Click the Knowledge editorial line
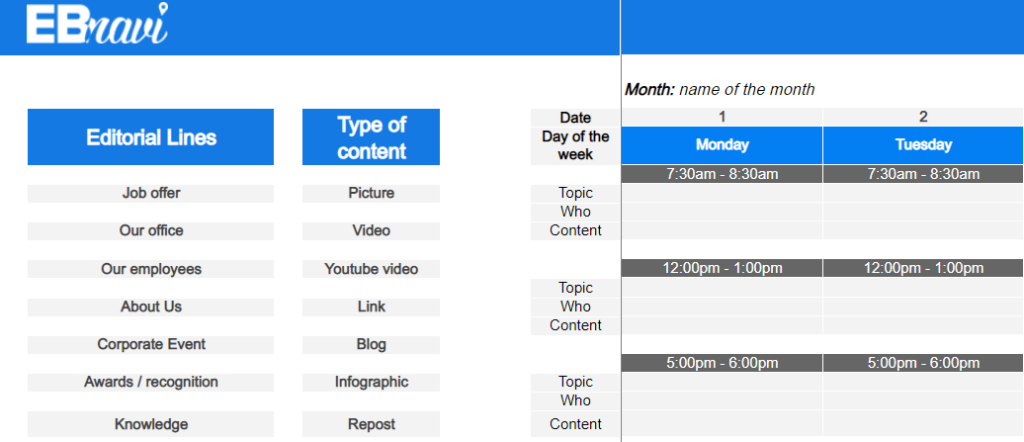 (x=150, y=424)
